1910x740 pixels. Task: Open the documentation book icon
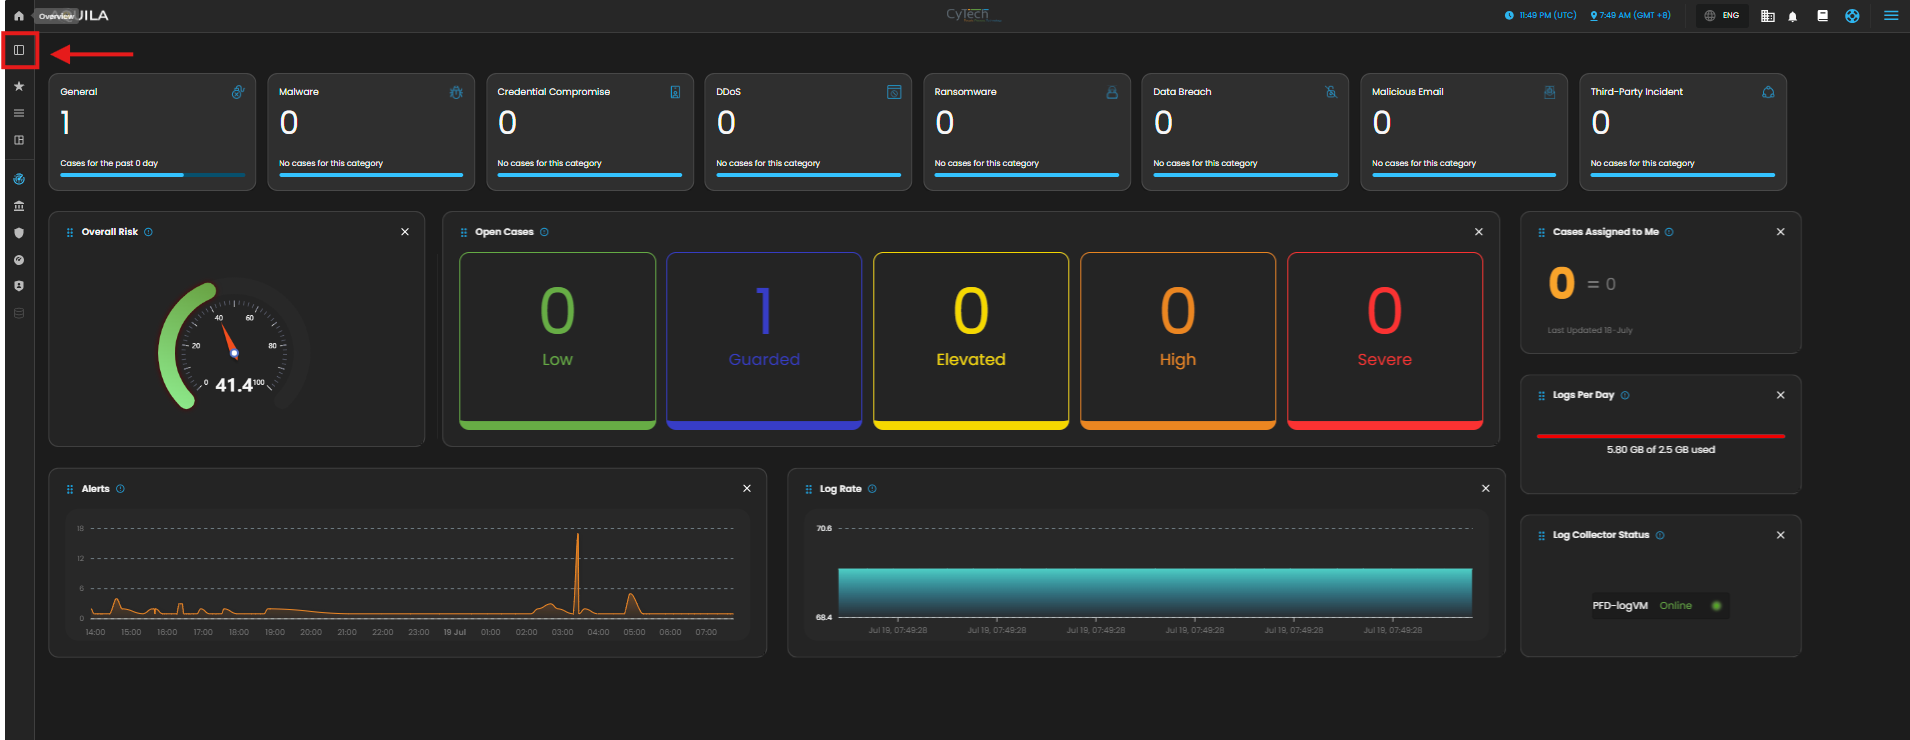tap(1822, 16)
